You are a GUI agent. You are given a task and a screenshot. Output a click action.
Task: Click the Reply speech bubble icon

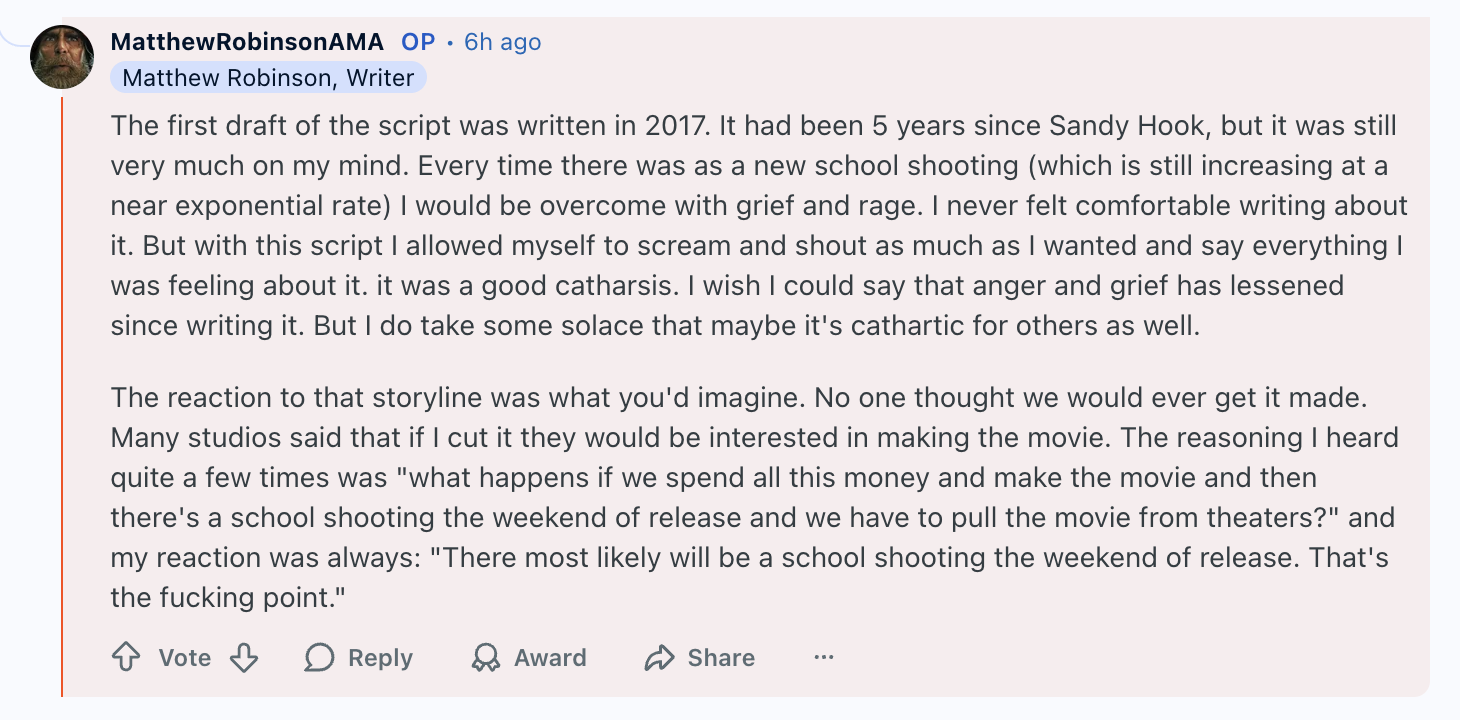tap(319, 657)
